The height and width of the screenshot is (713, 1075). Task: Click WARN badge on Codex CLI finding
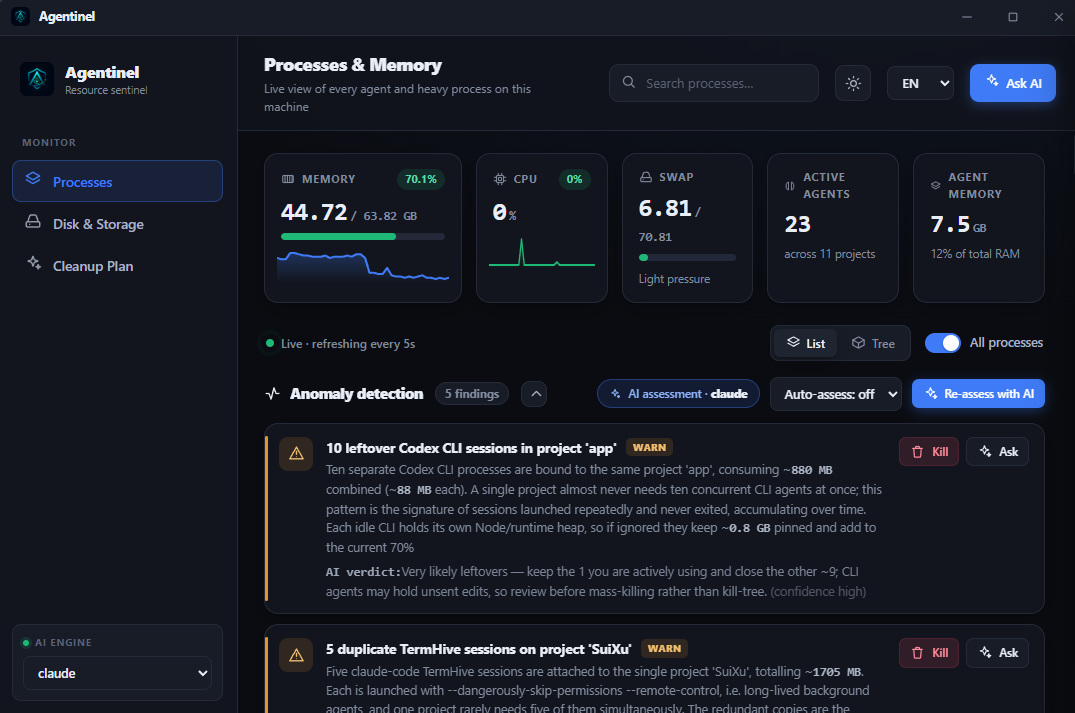pos(649,448)
